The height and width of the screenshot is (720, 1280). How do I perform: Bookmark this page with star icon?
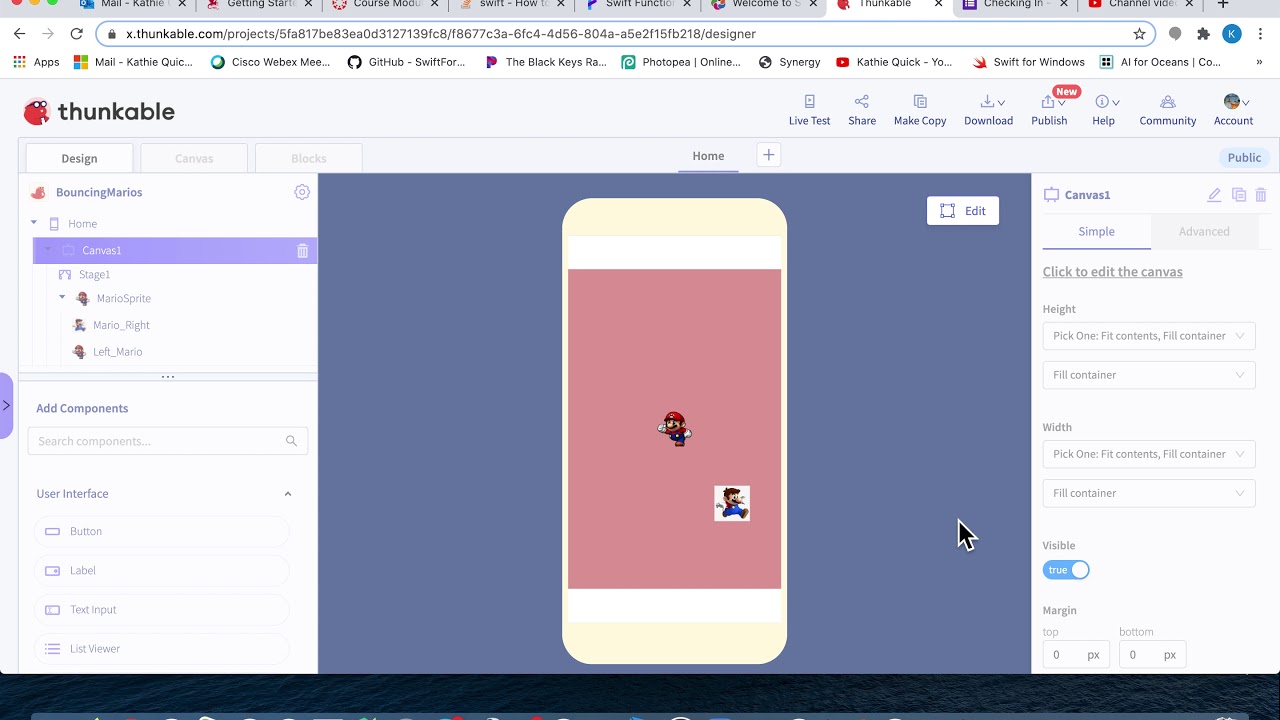point(1139,34)
